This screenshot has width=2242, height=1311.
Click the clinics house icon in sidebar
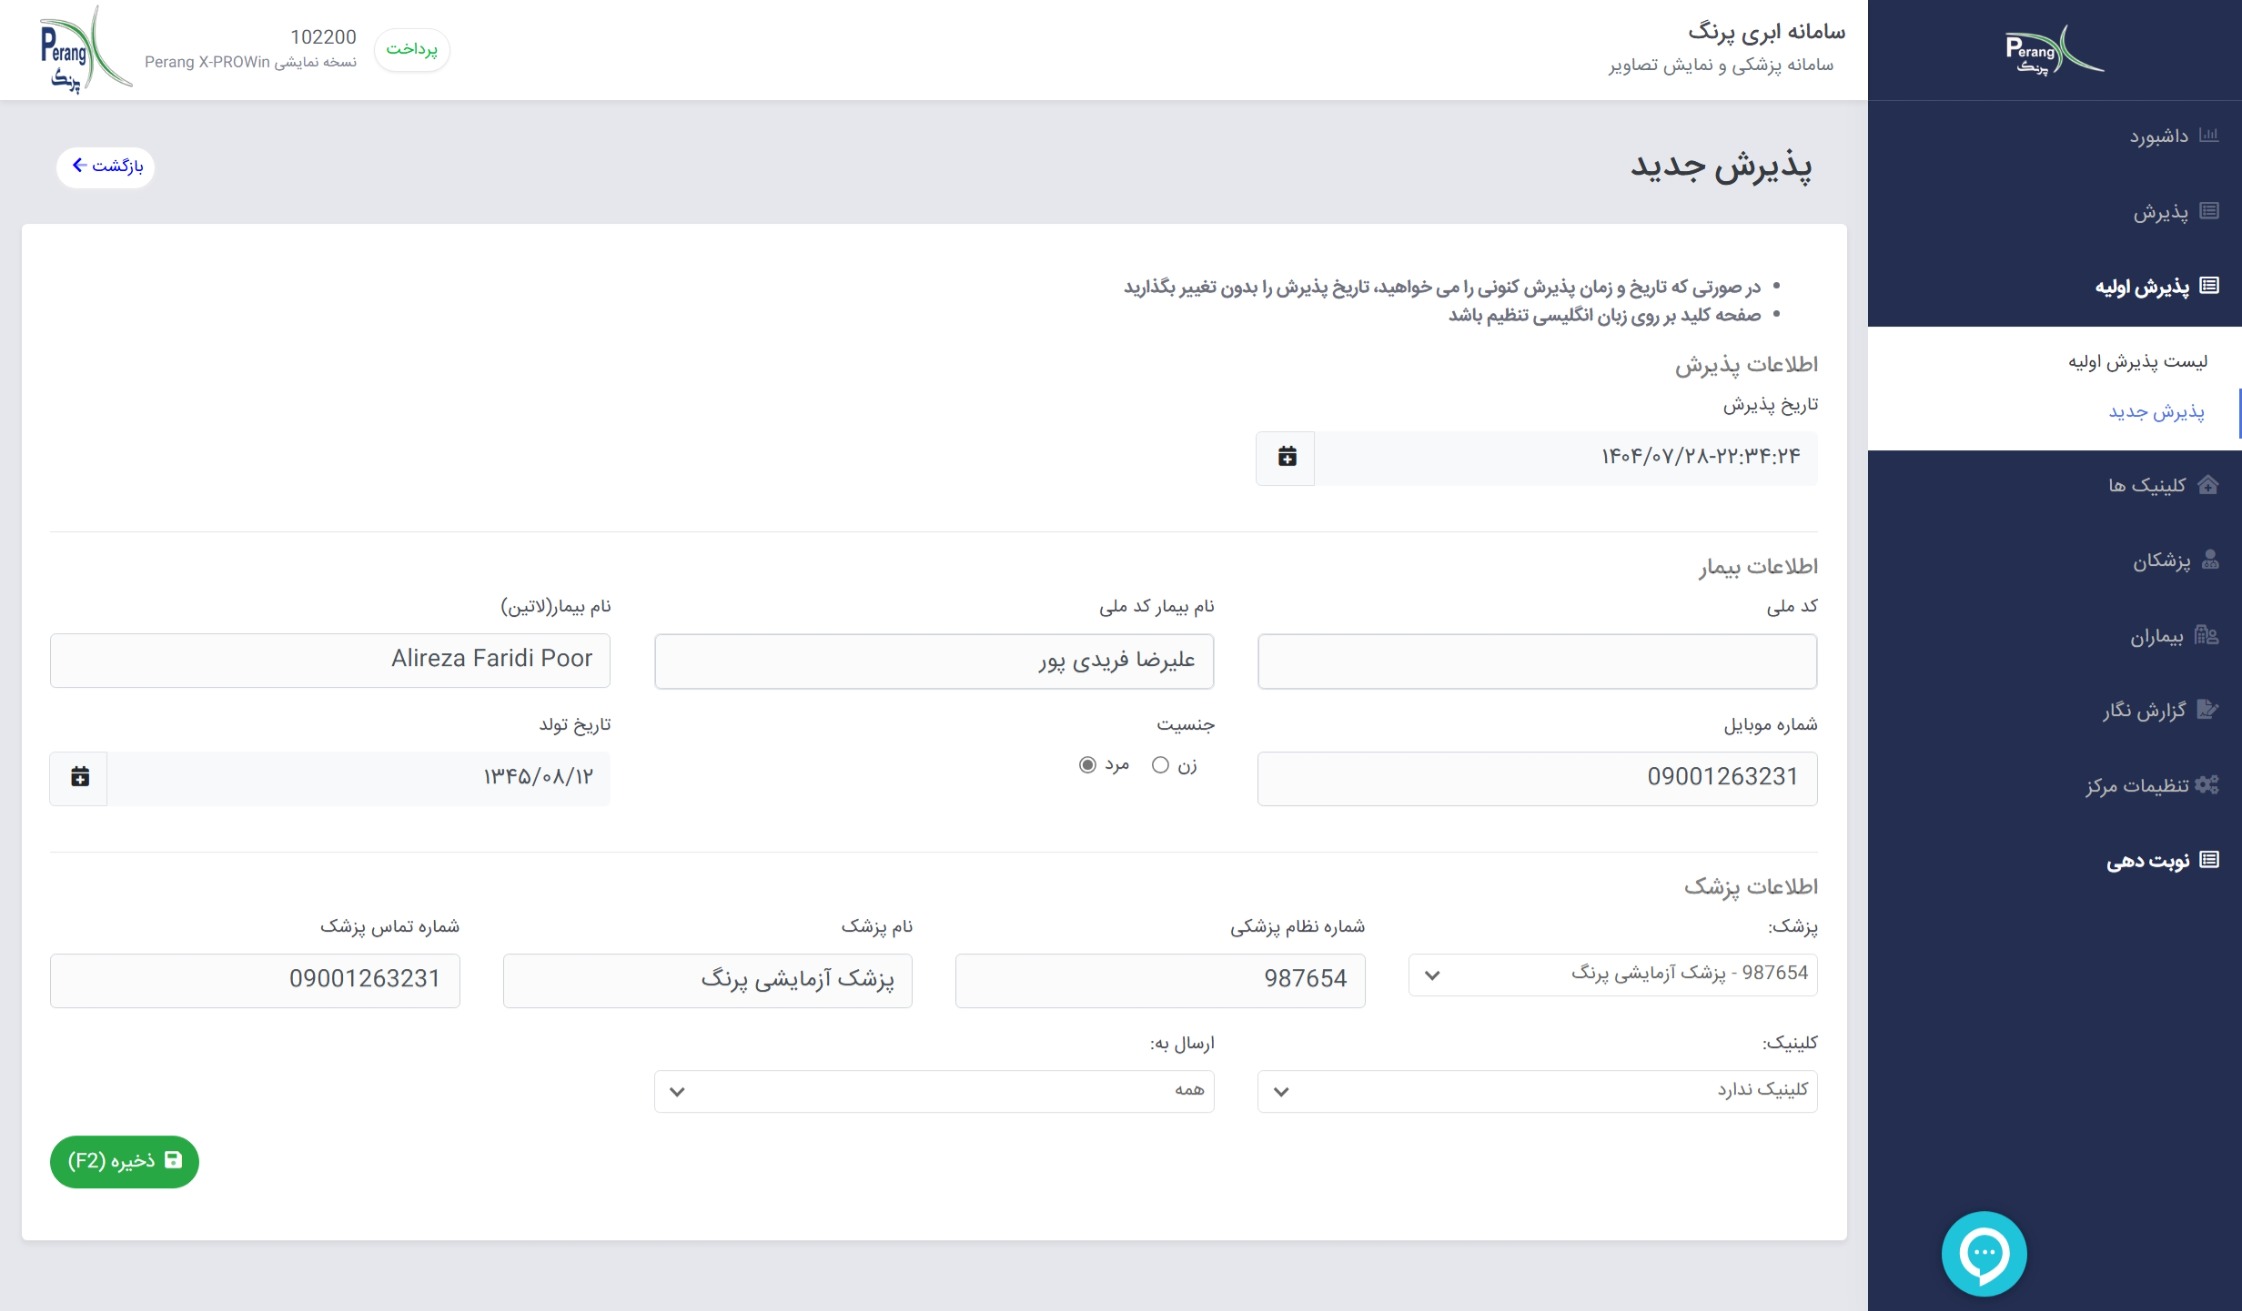click(x=2208, y=485)
